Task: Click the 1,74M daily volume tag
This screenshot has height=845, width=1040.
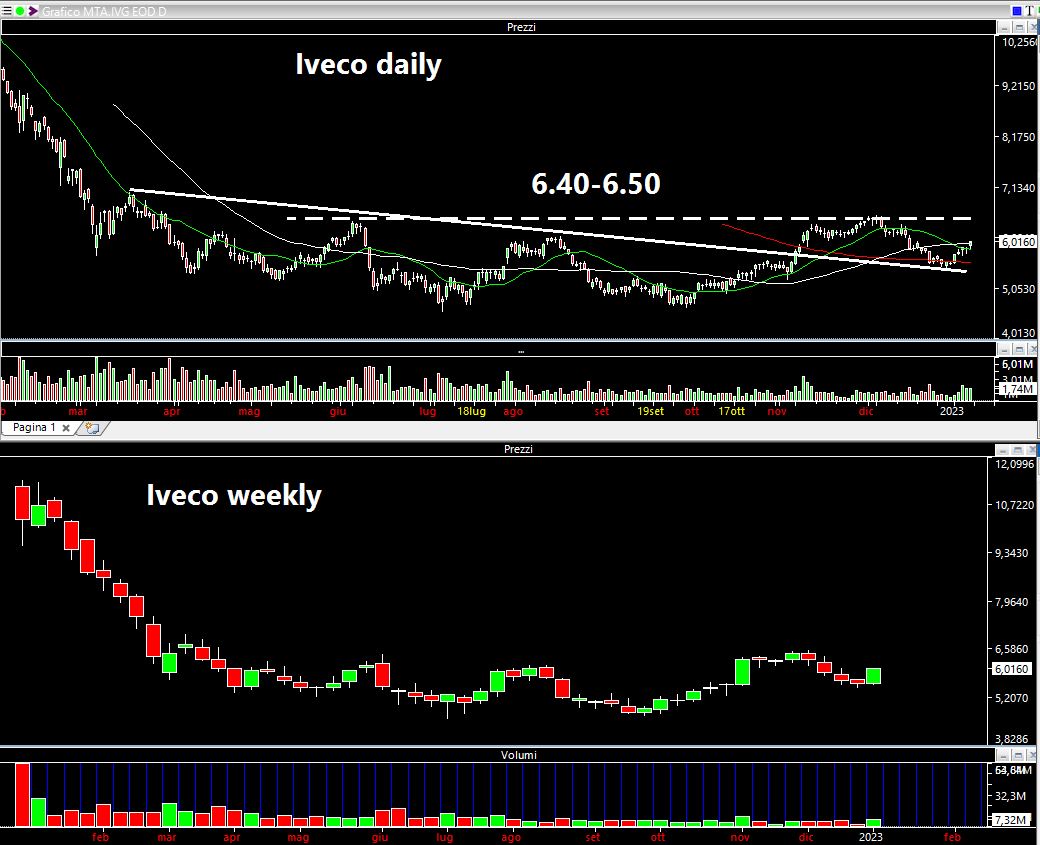Action: tap(1017, 389)
